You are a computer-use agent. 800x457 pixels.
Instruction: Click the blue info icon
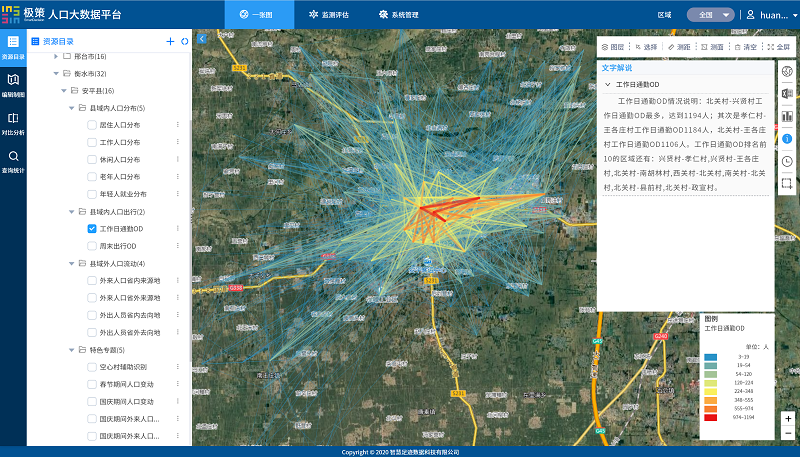[x=787, y=138]
